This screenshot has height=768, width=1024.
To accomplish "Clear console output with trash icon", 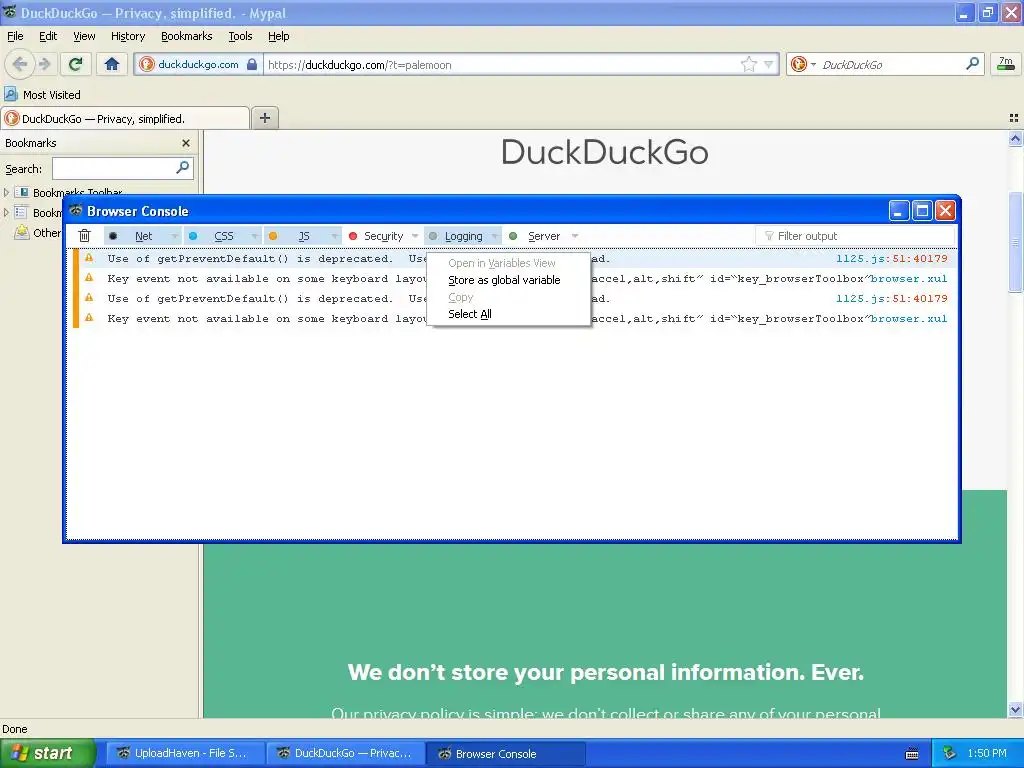I will coord(84,236).
